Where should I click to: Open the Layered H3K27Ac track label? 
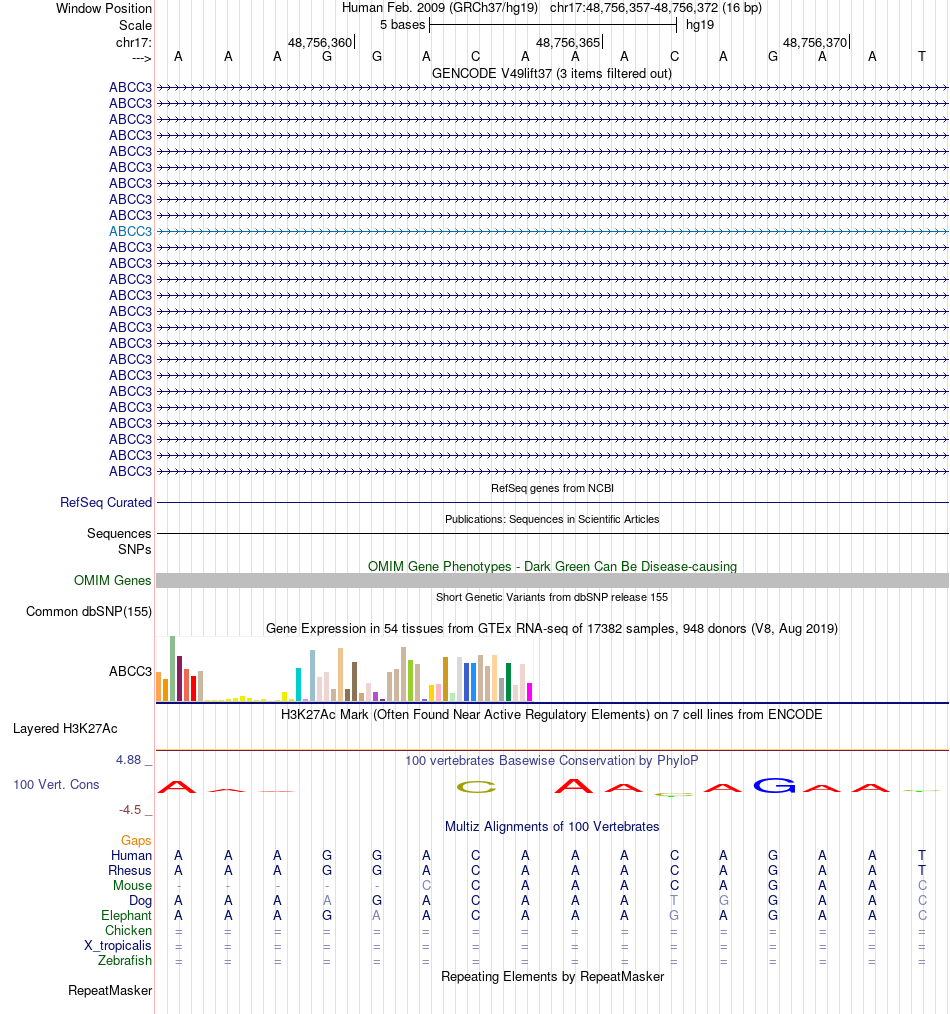(65, 729)
